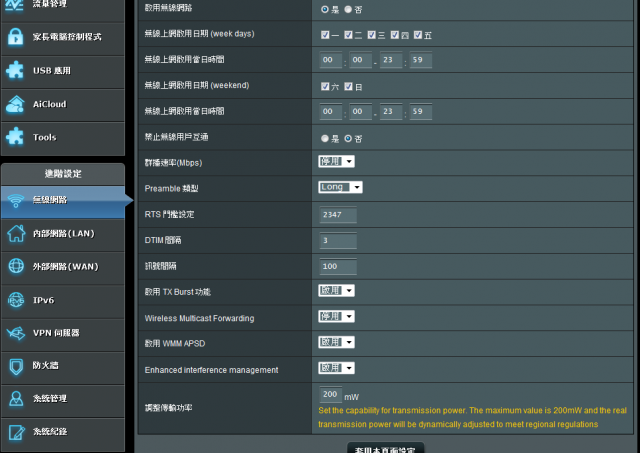Click traffic manager icon at top
640x453 pixels.
point(15,5)
